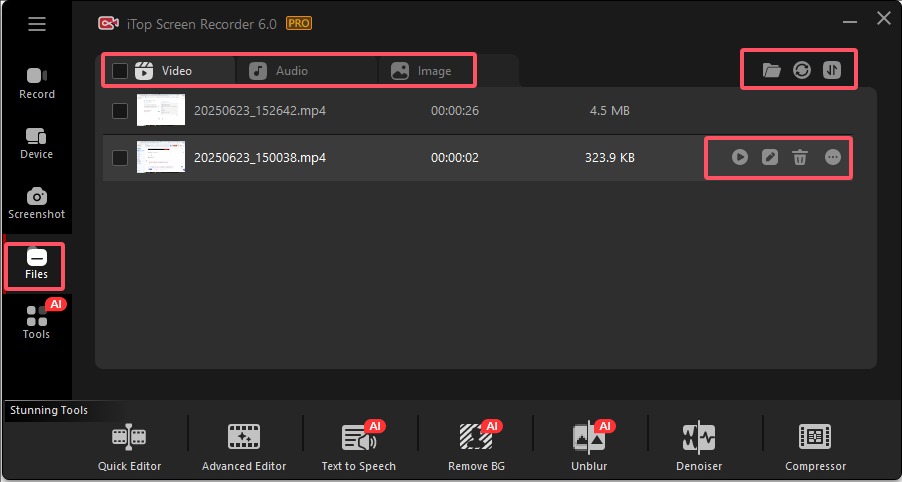
Task: Open the Device recording section
Action: [x=36, y=143]
